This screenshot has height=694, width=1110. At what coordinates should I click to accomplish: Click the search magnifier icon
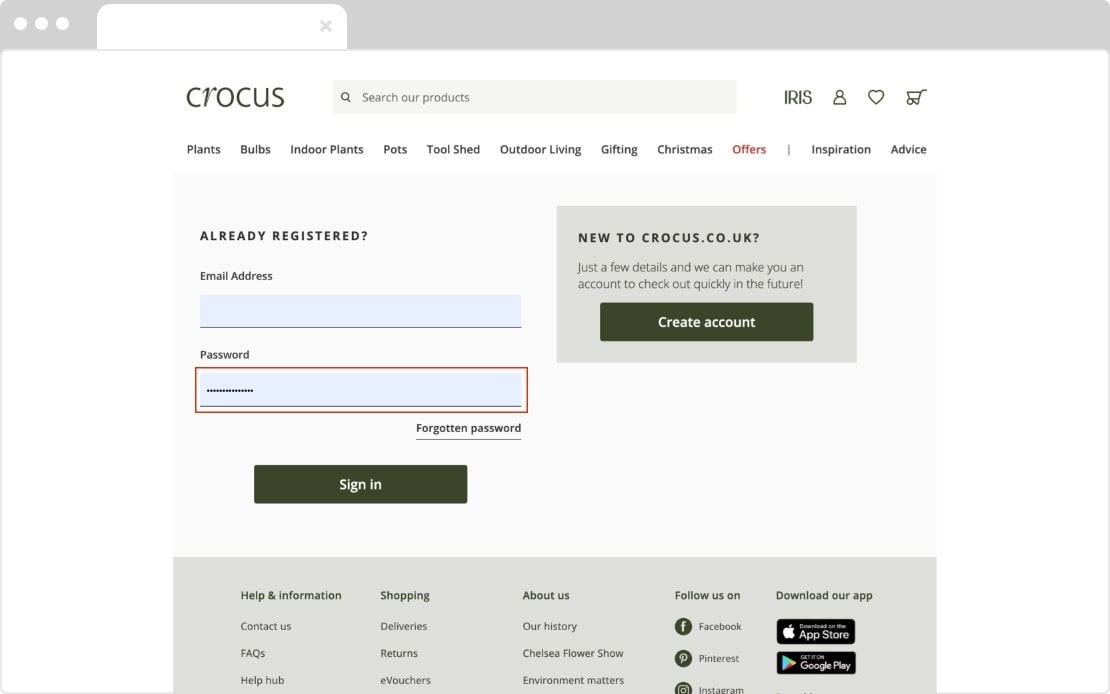point(345,97)
